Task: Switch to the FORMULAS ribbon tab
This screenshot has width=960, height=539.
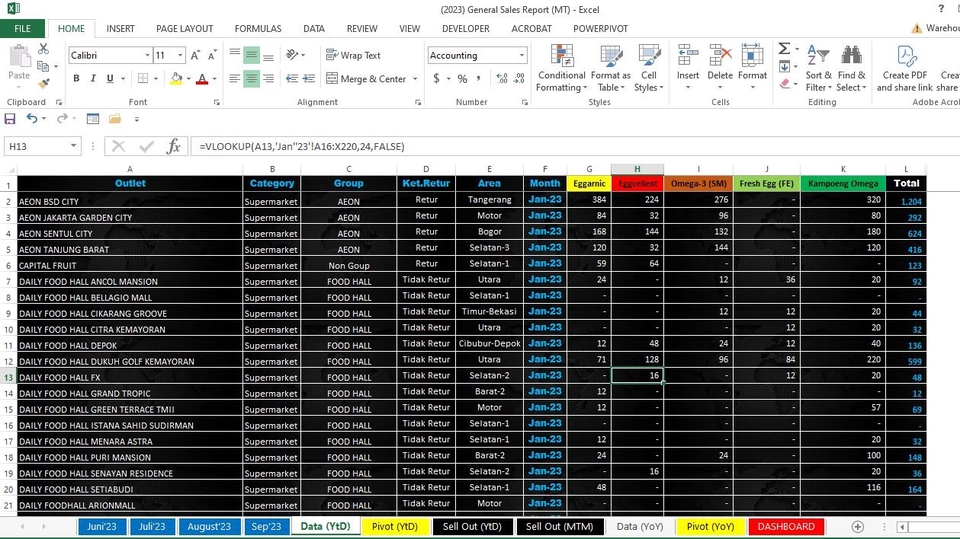Action: [x=258, y=28]
